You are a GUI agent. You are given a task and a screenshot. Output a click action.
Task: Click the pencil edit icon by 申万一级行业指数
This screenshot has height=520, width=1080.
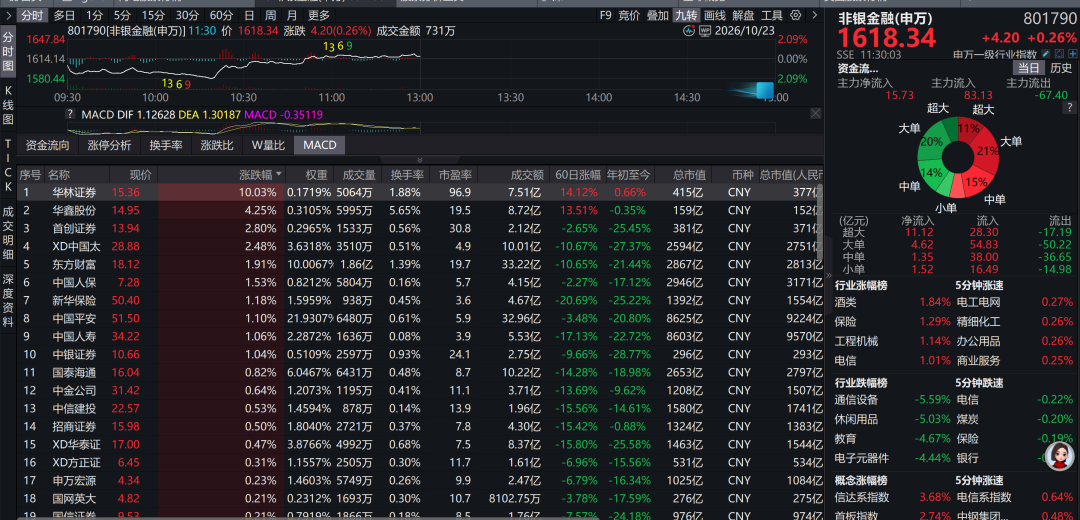pyautogui.click(x=1046, y=54)
